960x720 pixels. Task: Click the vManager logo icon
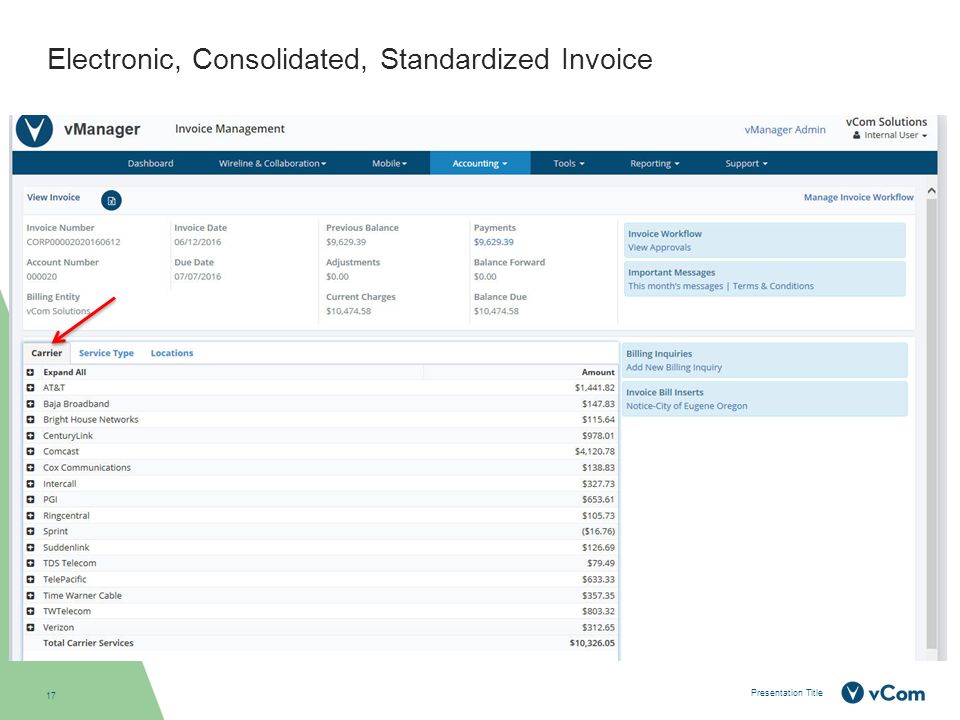pos(34,130)
